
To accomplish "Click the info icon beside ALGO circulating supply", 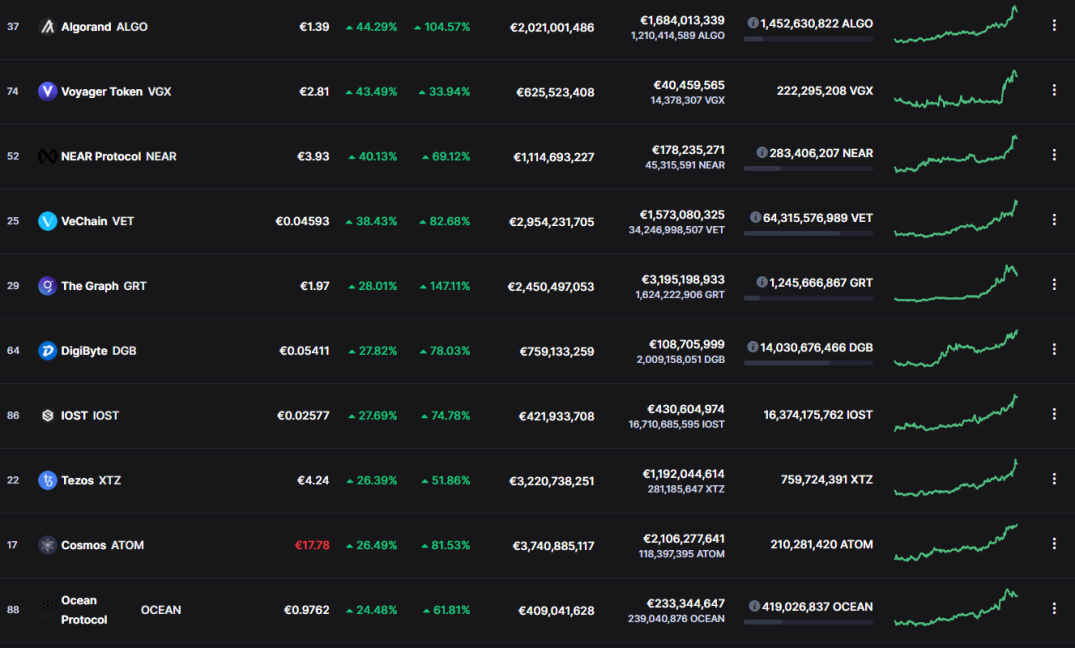I will [x=753, y=23].
